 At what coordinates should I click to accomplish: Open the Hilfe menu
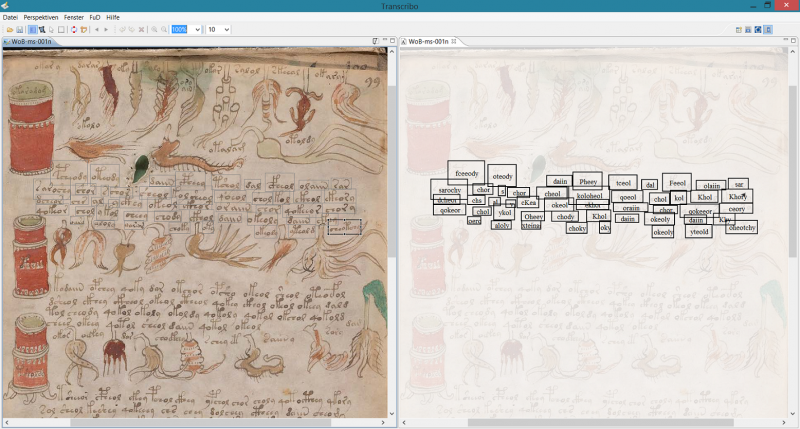coord(113,17)
